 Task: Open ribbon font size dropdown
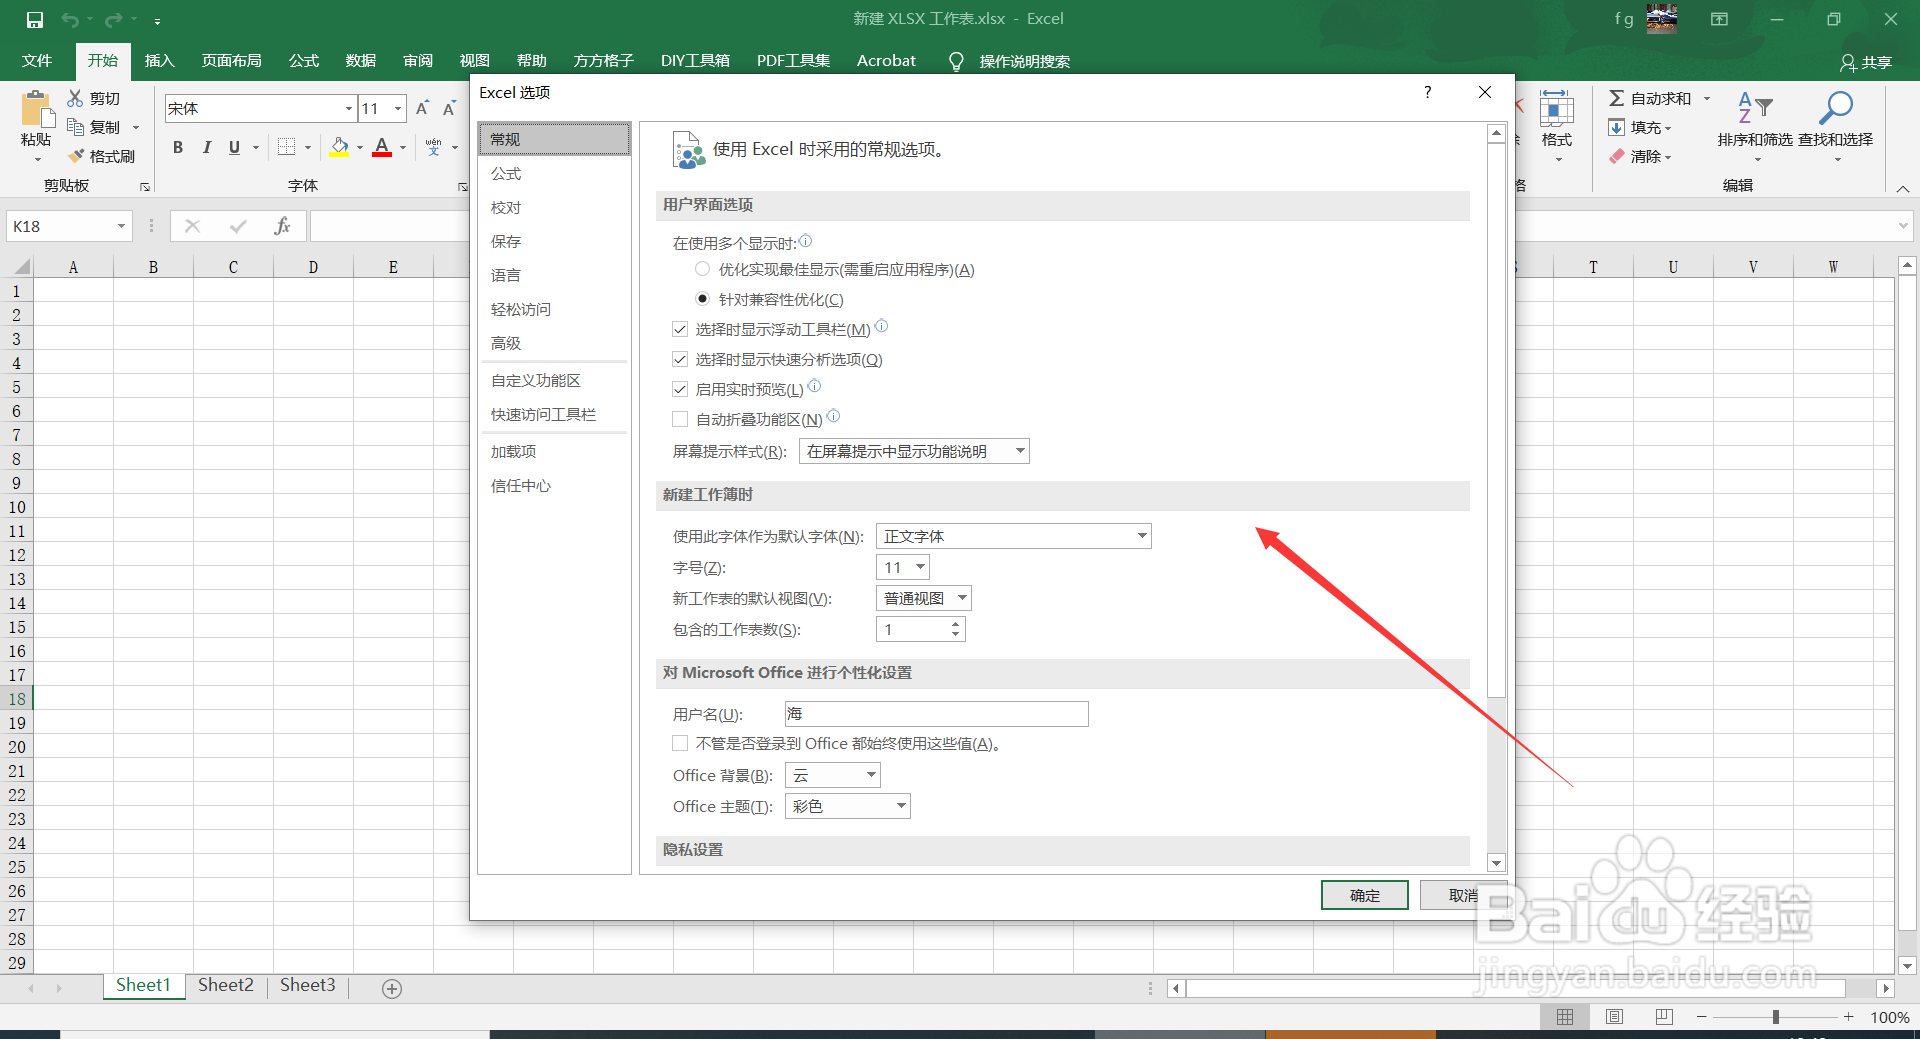[398, 108]
